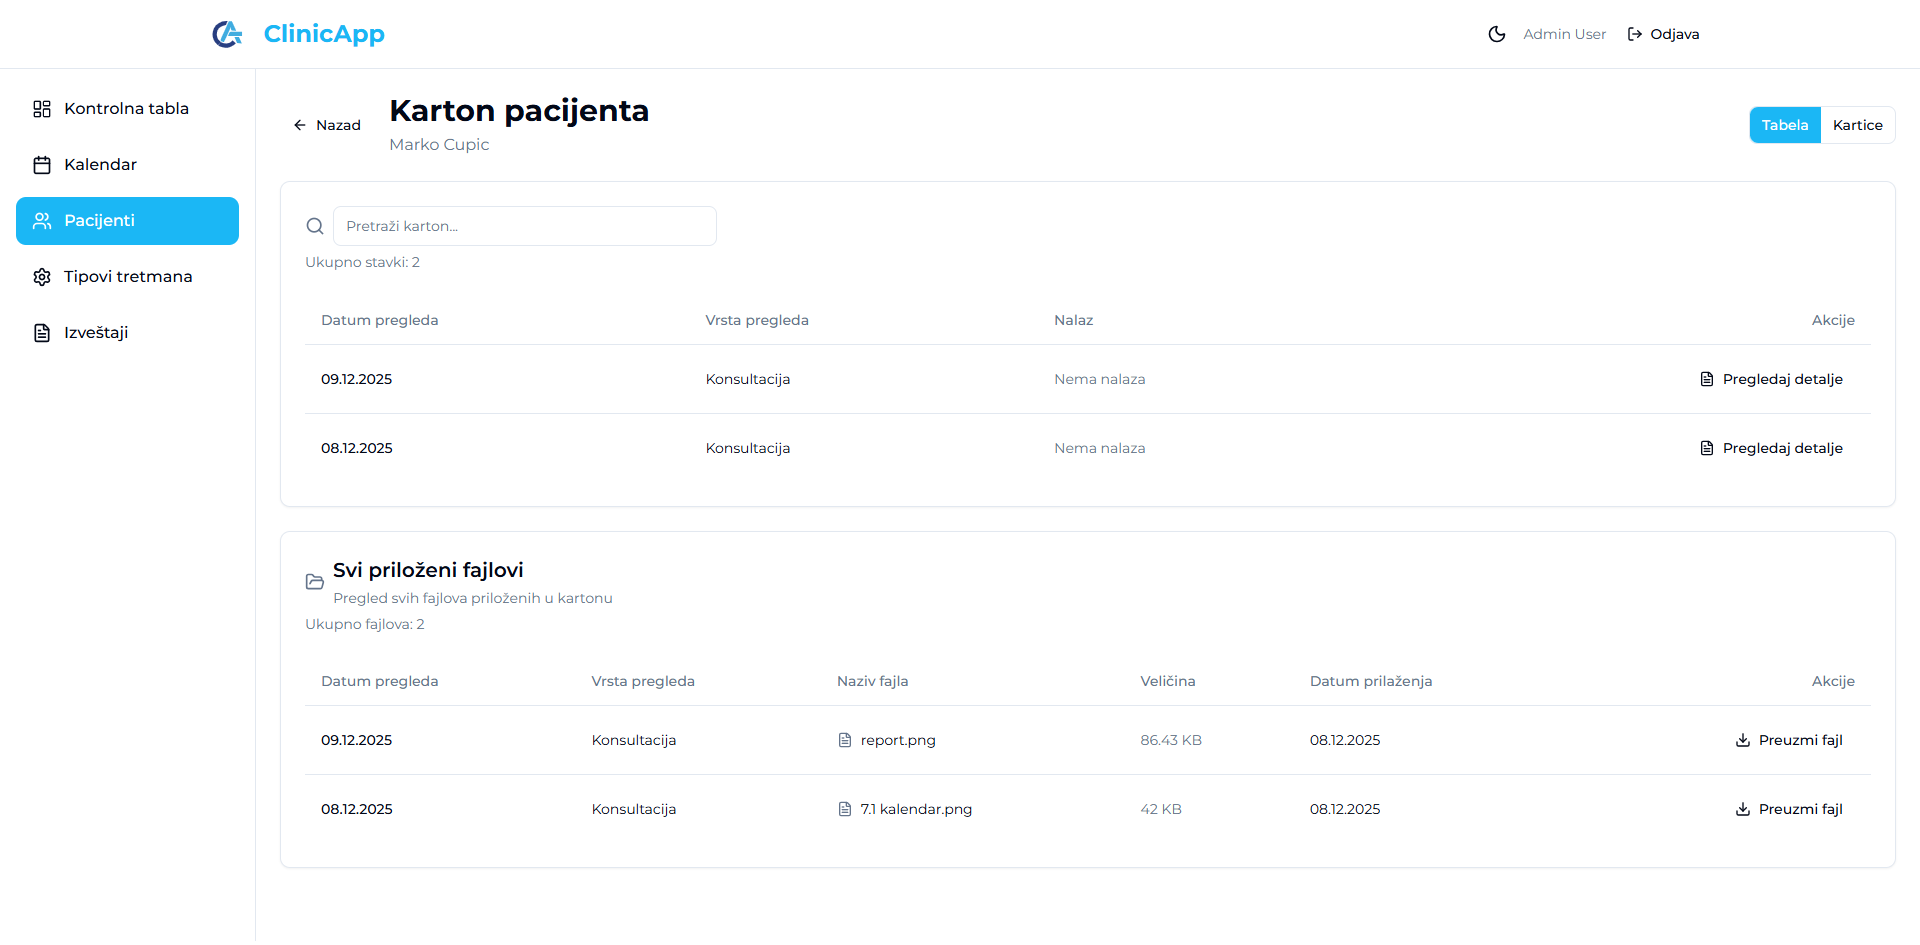
Task: Click the 7.1 kalendar.png file icon
Action: [x=845, y=809]
